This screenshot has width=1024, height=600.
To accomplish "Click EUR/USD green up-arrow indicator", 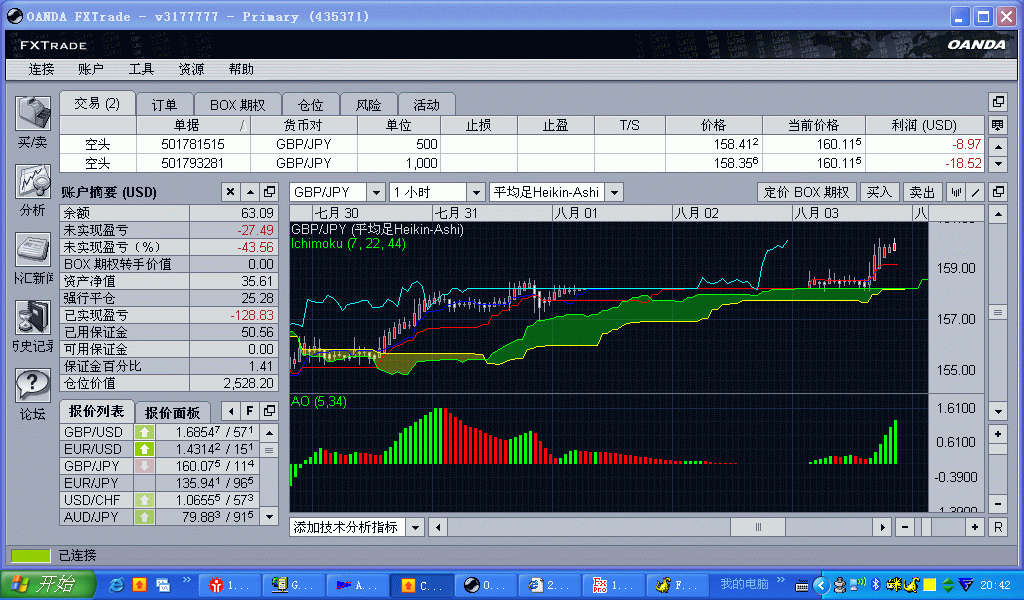I will (144, 449).
